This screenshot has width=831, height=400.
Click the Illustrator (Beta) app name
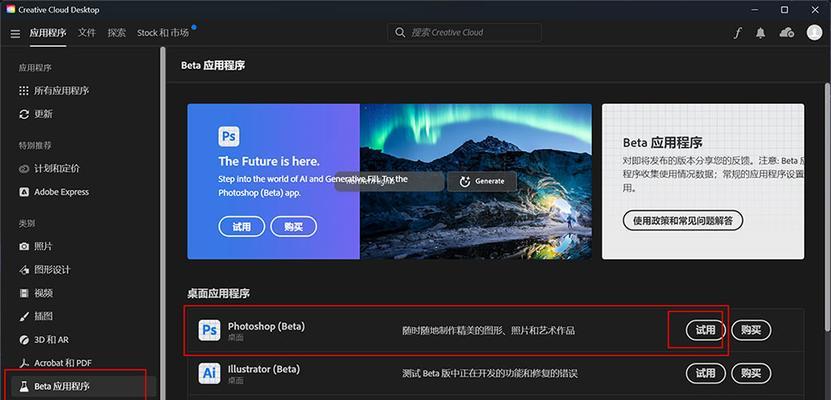pyautogui.click(x=264, y=369)
